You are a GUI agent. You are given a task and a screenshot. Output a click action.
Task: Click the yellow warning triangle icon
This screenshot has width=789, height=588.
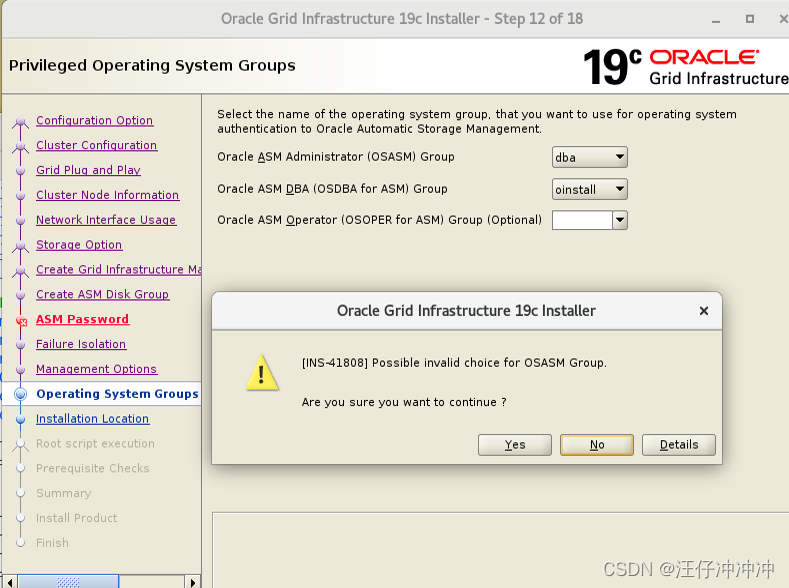(x=262, y=373)
